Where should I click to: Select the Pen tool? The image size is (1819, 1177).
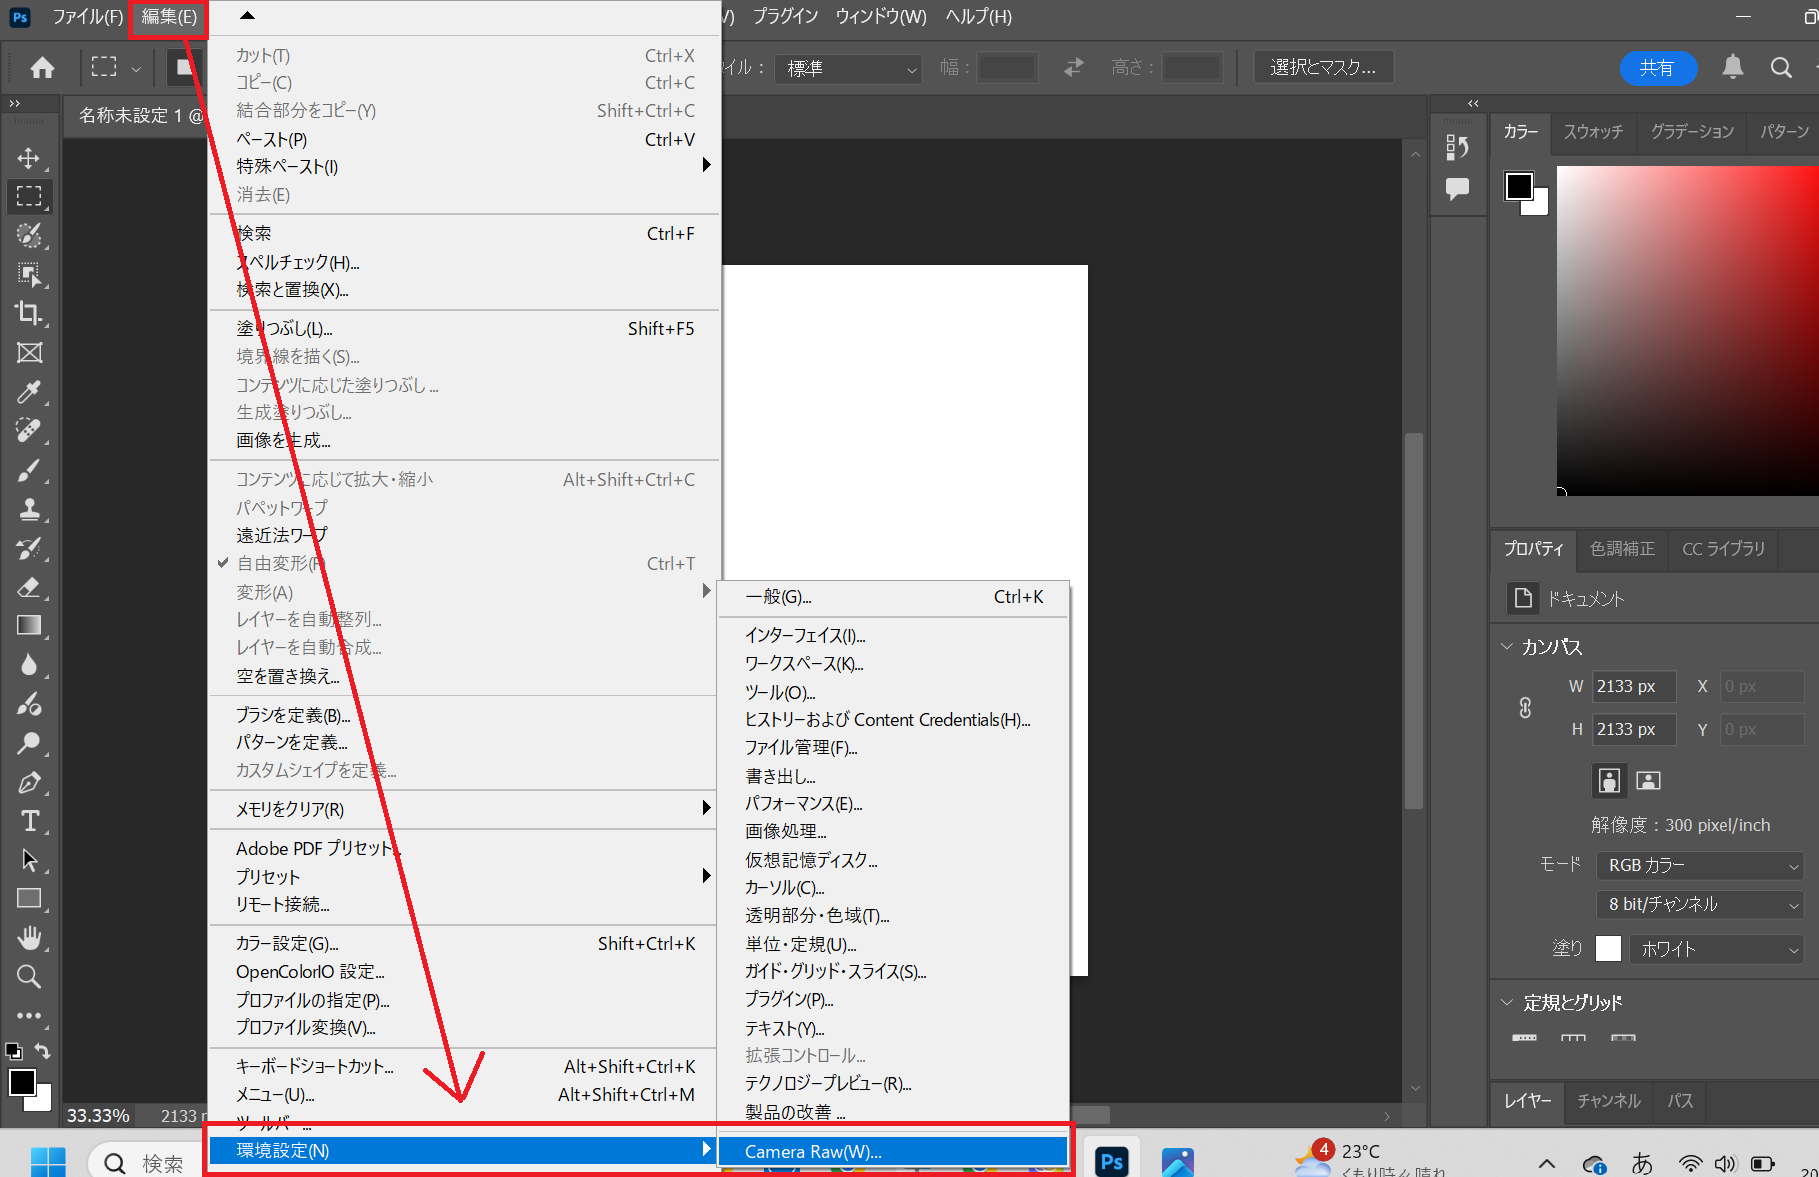coord(29,782)
